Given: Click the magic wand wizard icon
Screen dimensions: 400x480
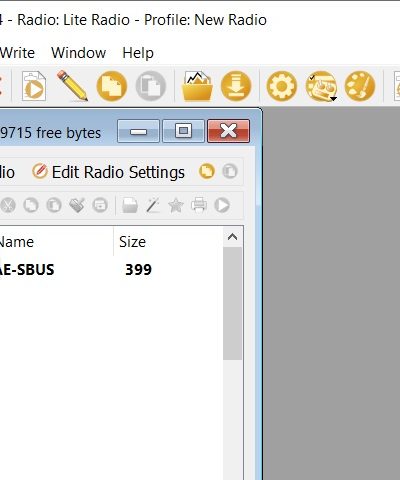Looking at the screenshot, I should 153,205.
